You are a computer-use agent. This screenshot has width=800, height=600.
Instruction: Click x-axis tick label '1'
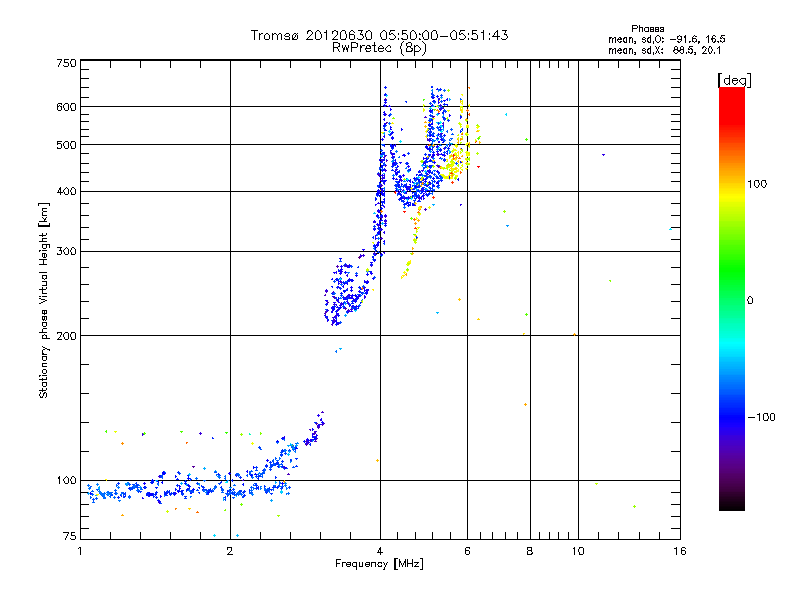[x=80, y=551]
